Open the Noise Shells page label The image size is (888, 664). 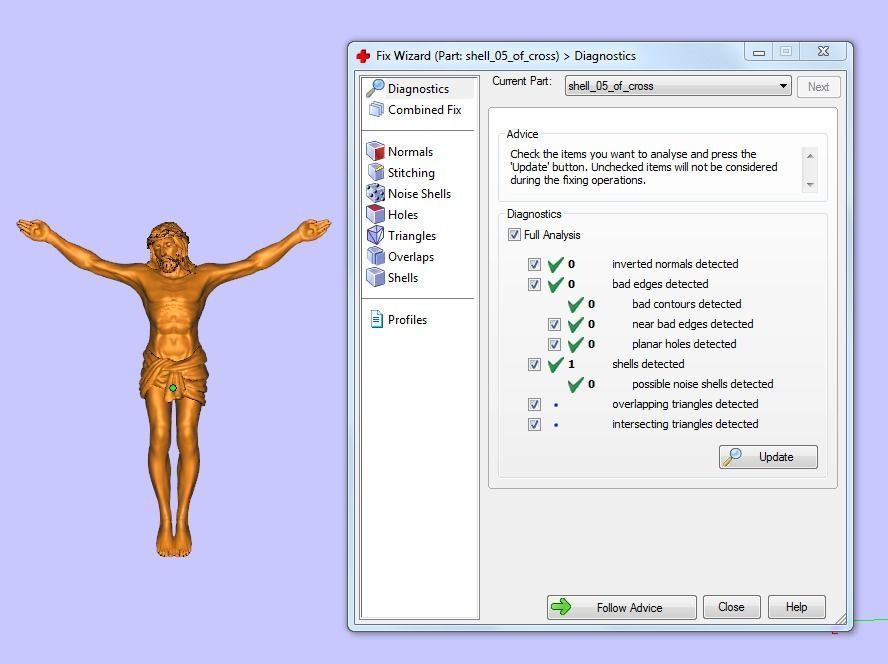coord(420,194)
